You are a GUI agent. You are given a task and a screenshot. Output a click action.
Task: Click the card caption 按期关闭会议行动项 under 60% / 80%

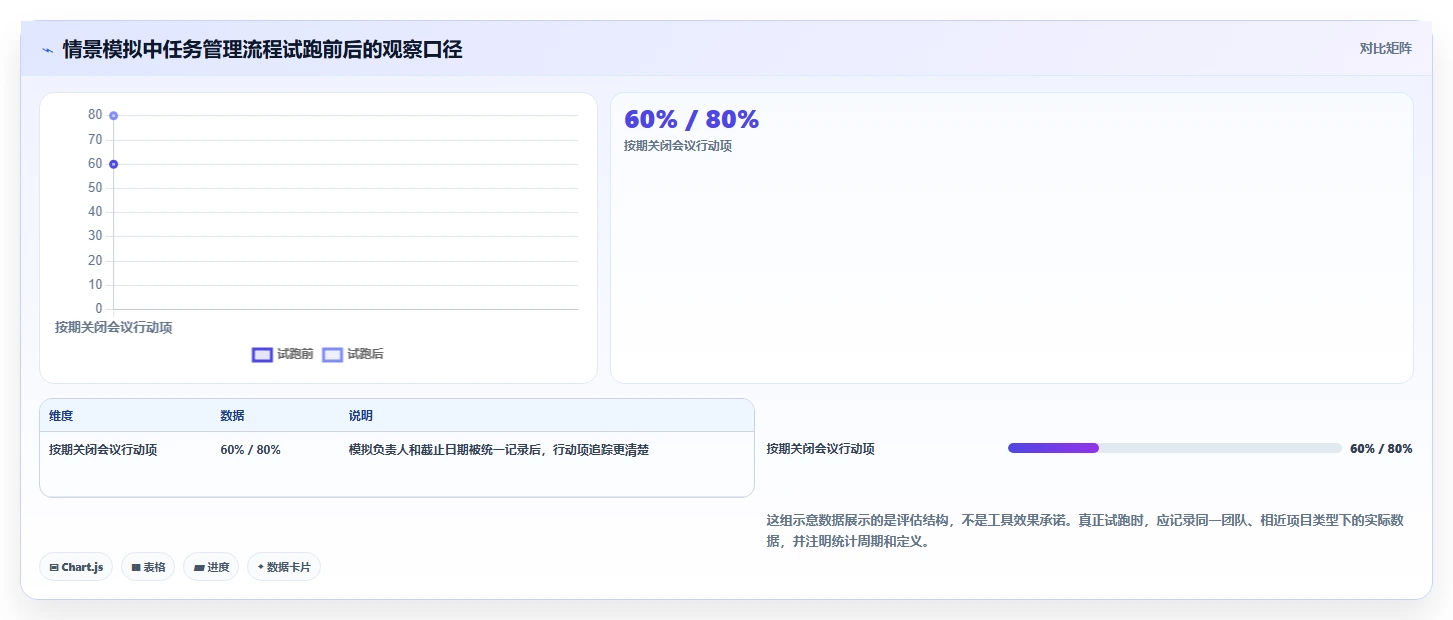tap(678, 146)
